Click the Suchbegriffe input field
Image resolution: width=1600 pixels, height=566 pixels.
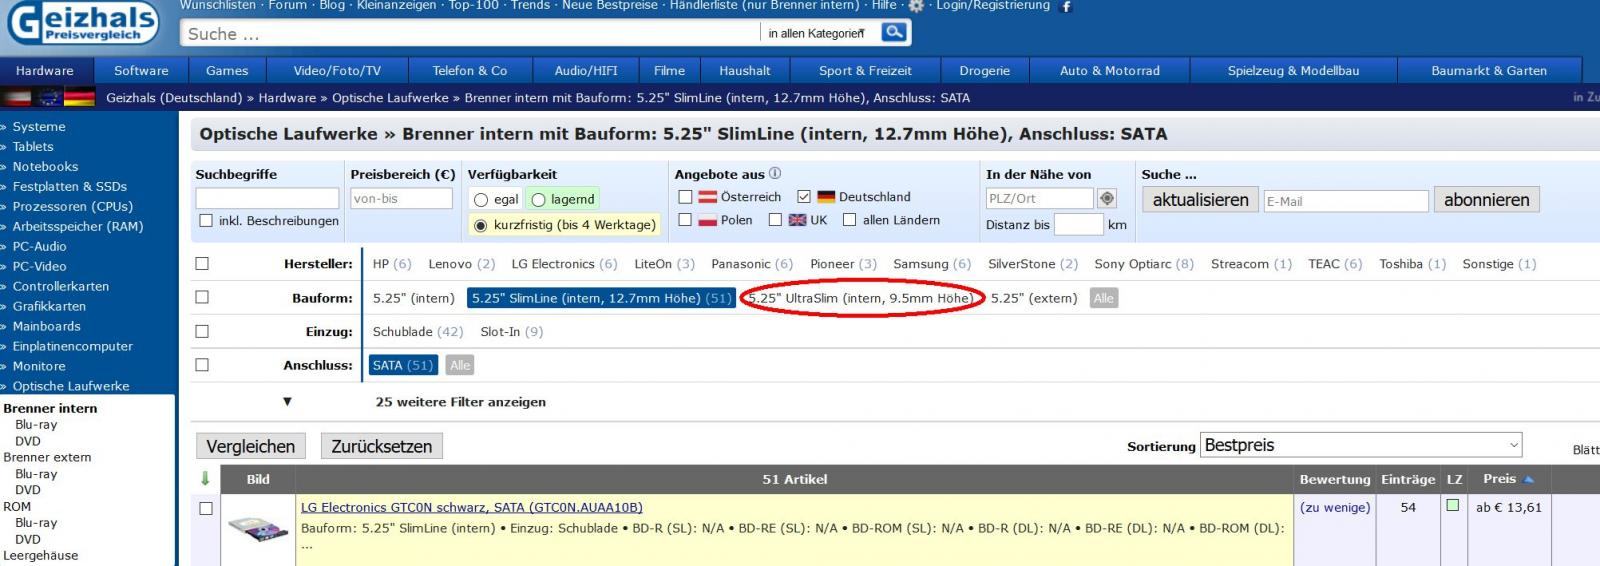click(x=267, y=198)
